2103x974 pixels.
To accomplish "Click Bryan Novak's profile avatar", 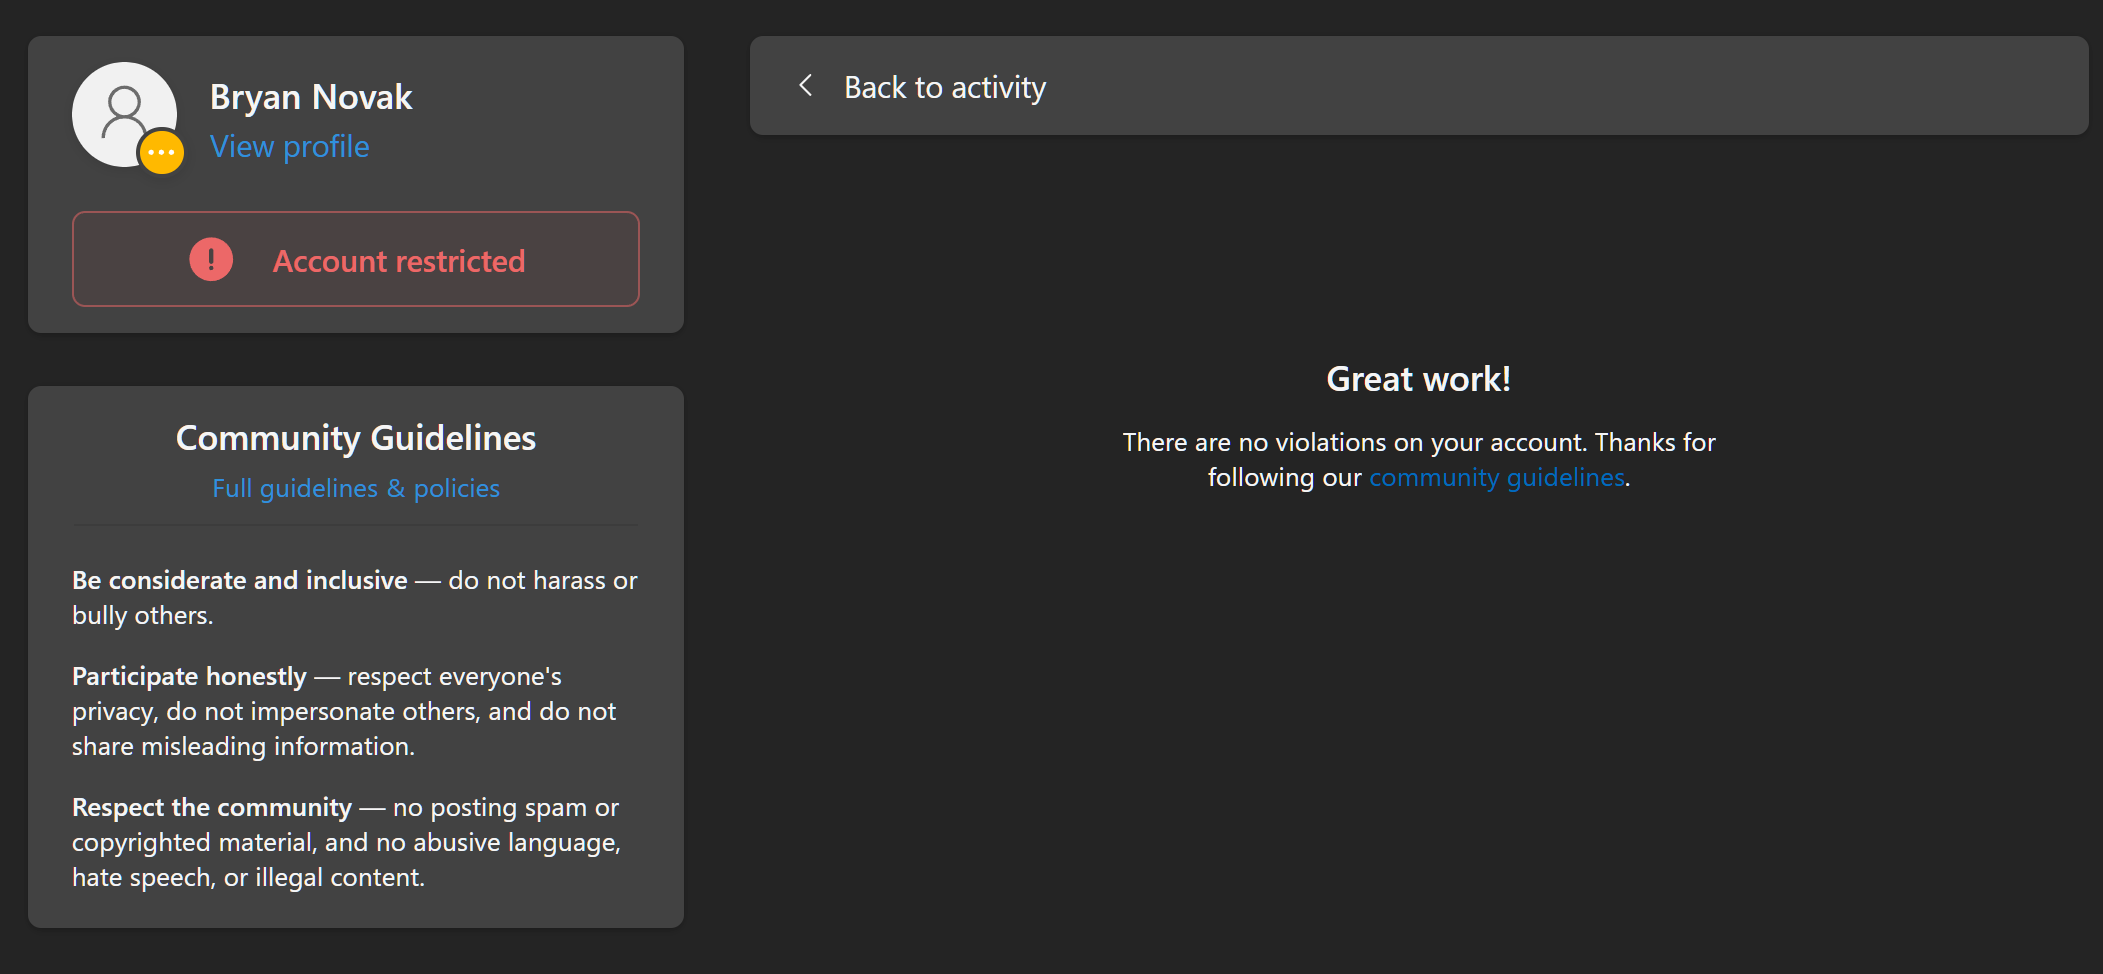I will coord(124,115).
